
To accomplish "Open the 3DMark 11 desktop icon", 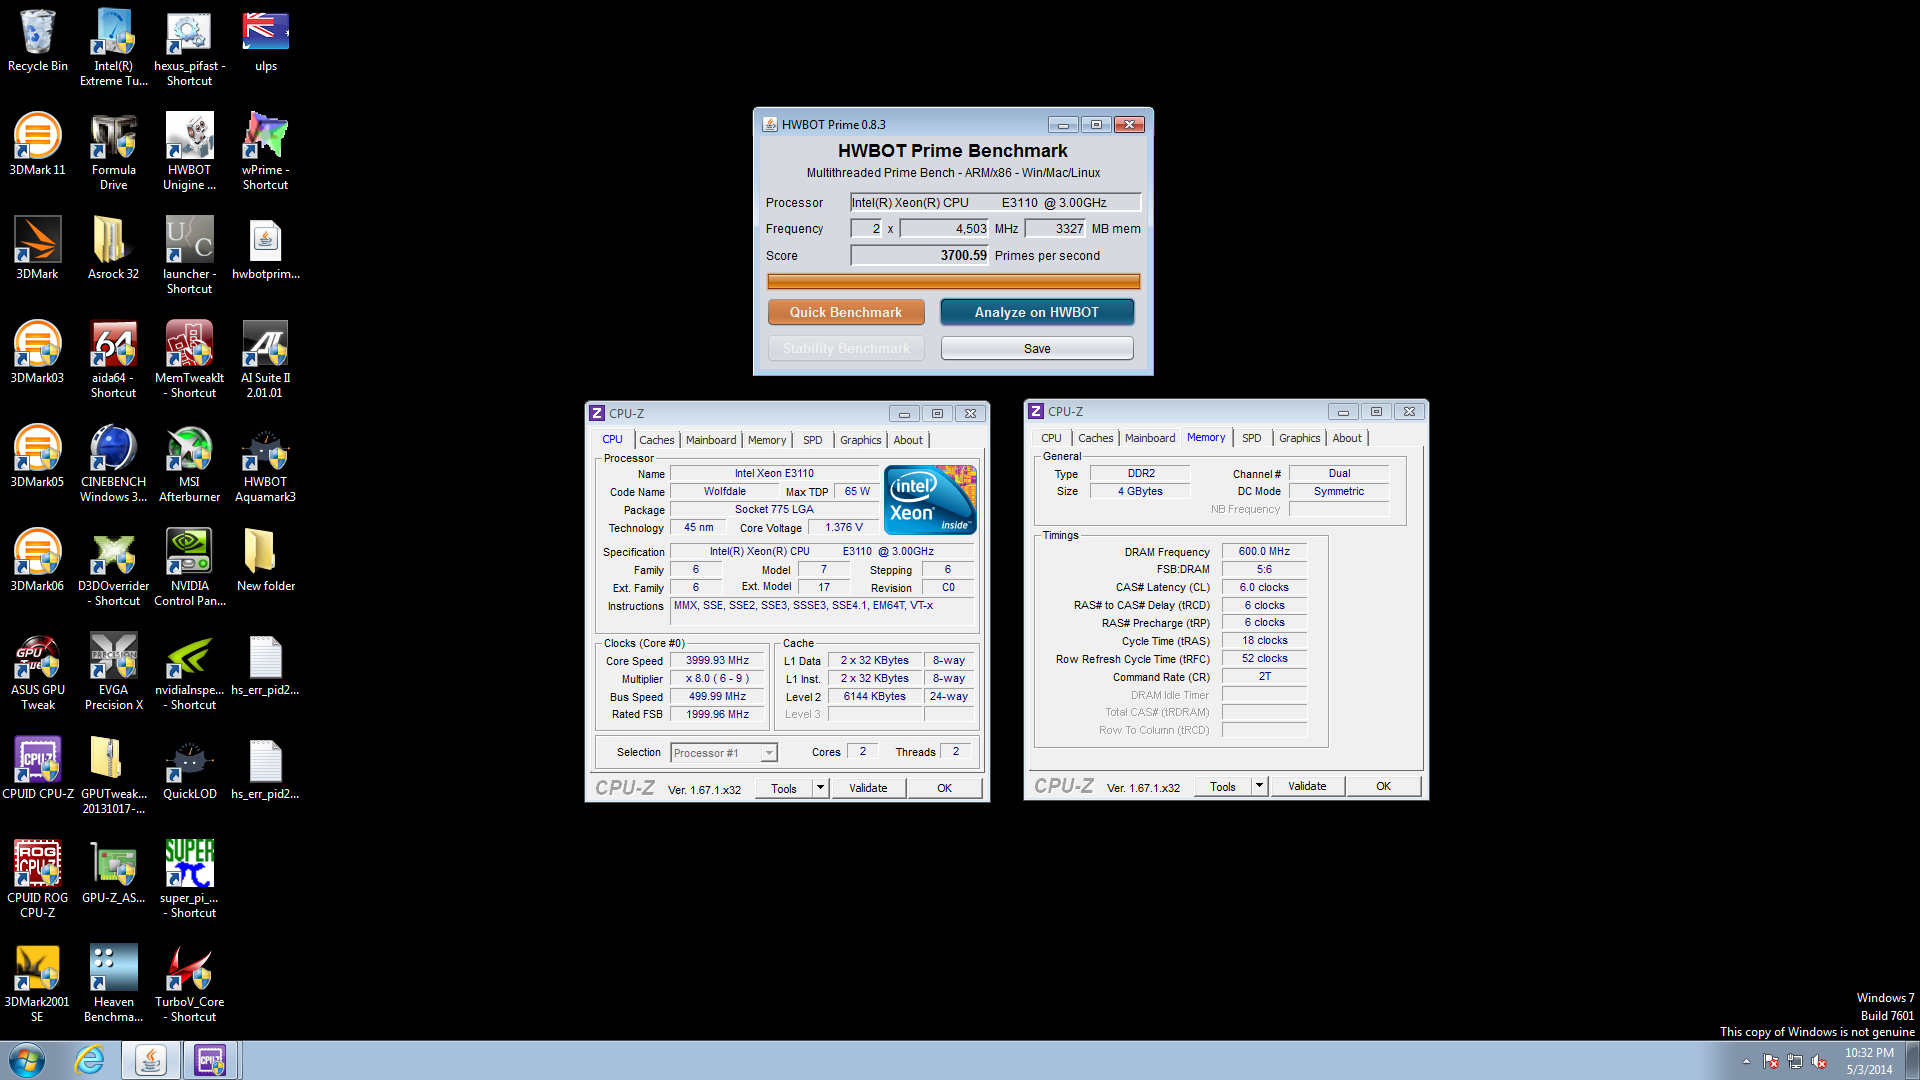I will 37,144.
